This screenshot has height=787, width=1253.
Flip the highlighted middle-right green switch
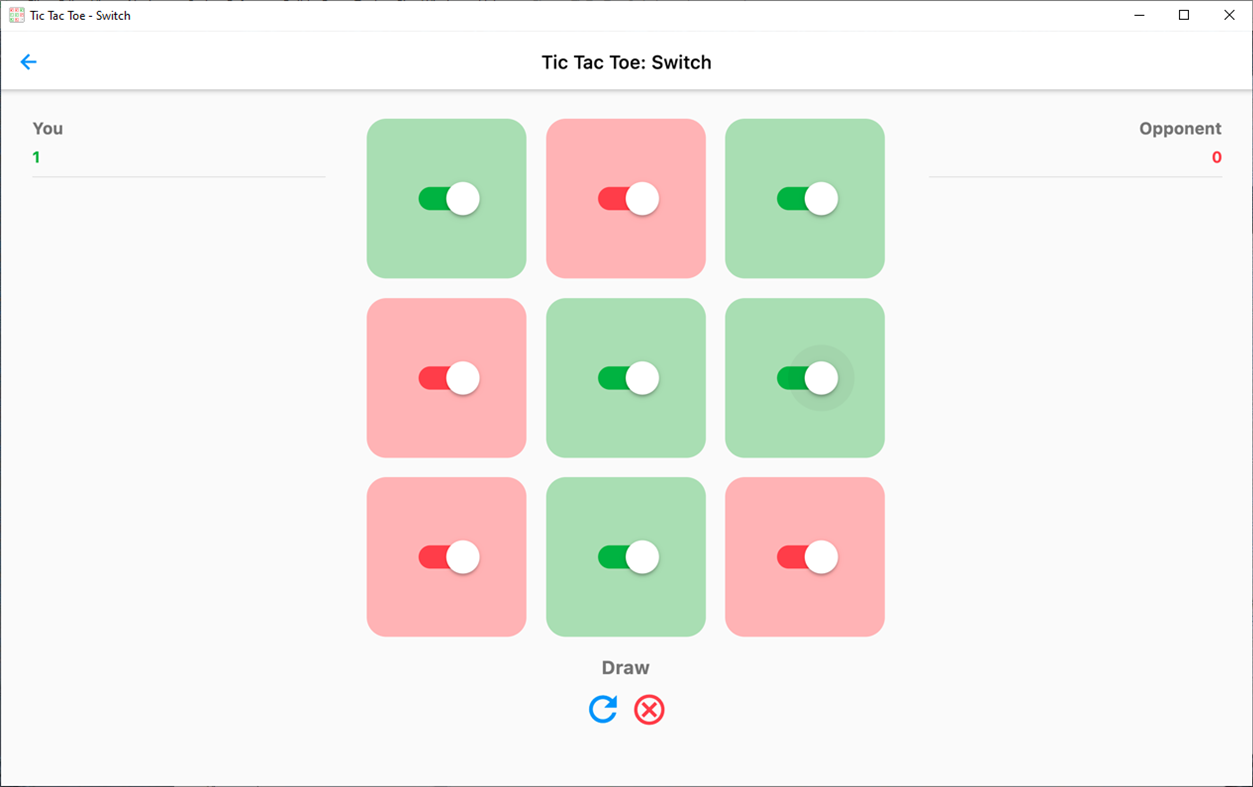(805, 378)
